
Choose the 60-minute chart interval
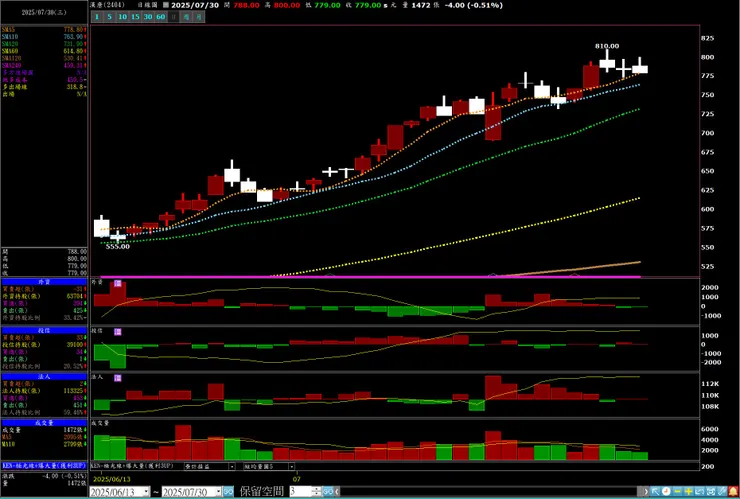(x=160, y=17)
